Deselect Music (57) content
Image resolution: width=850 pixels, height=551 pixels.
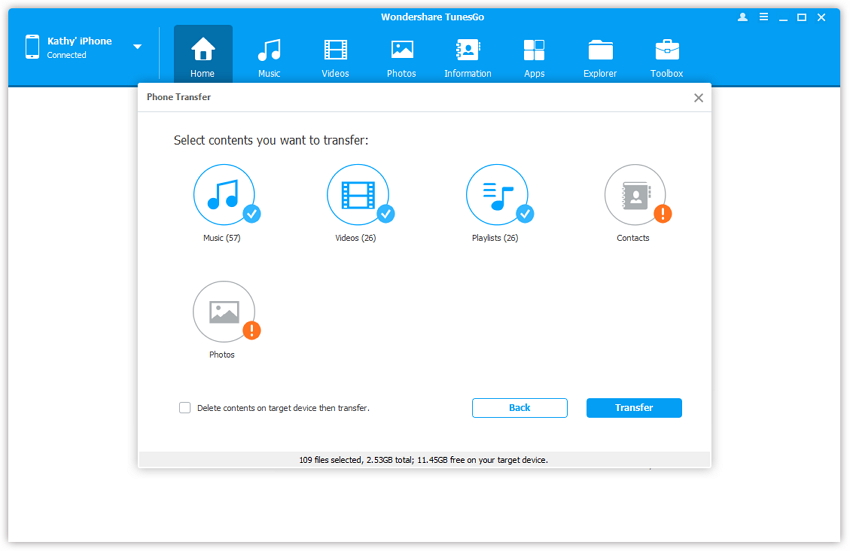pos(224,195)
